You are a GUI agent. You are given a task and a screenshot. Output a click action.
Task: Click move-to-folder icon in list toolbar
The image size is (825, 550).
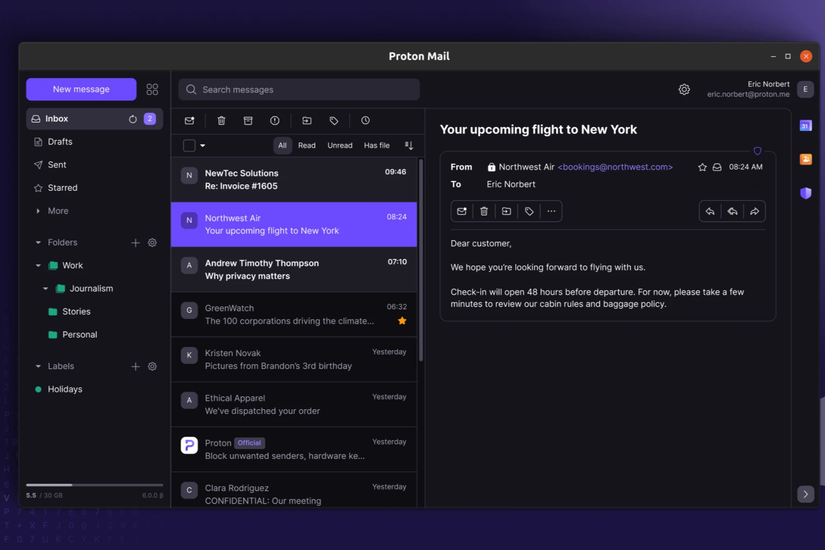coord(307,121)
